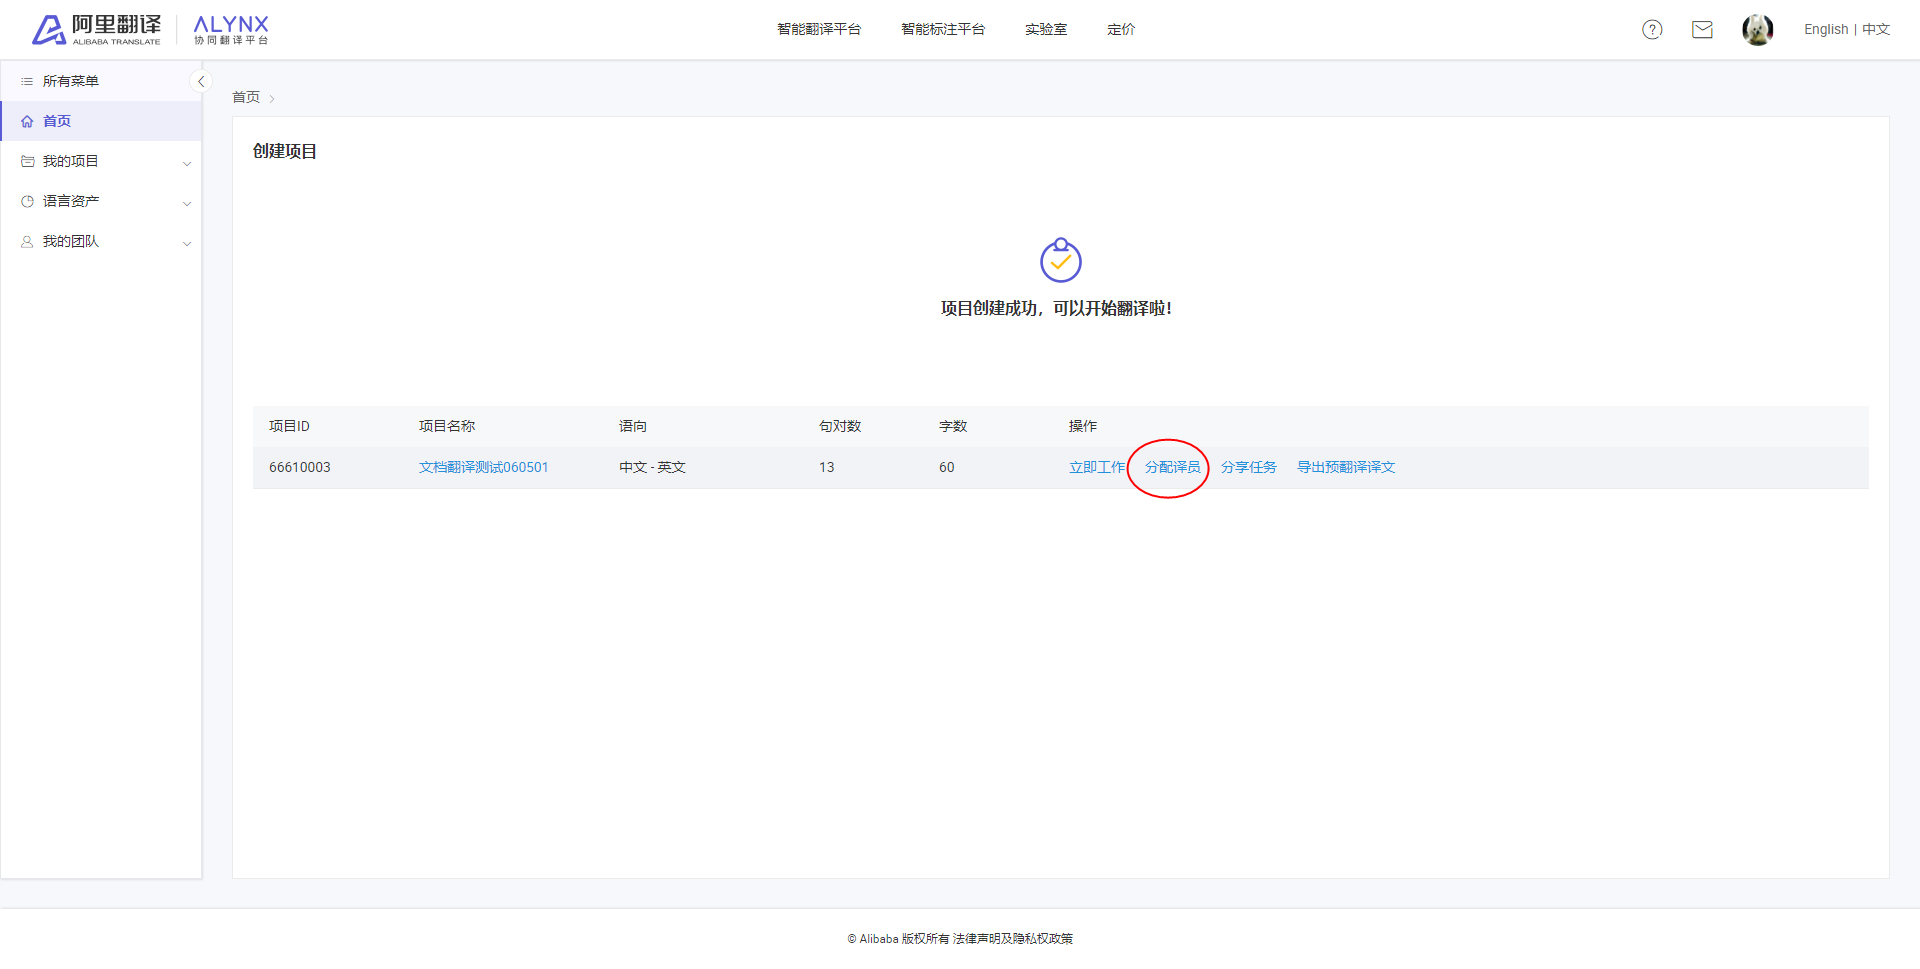Expand the 我的团队 submenu chevron
Screen dimensions: 1920x969
click(186, 243)
